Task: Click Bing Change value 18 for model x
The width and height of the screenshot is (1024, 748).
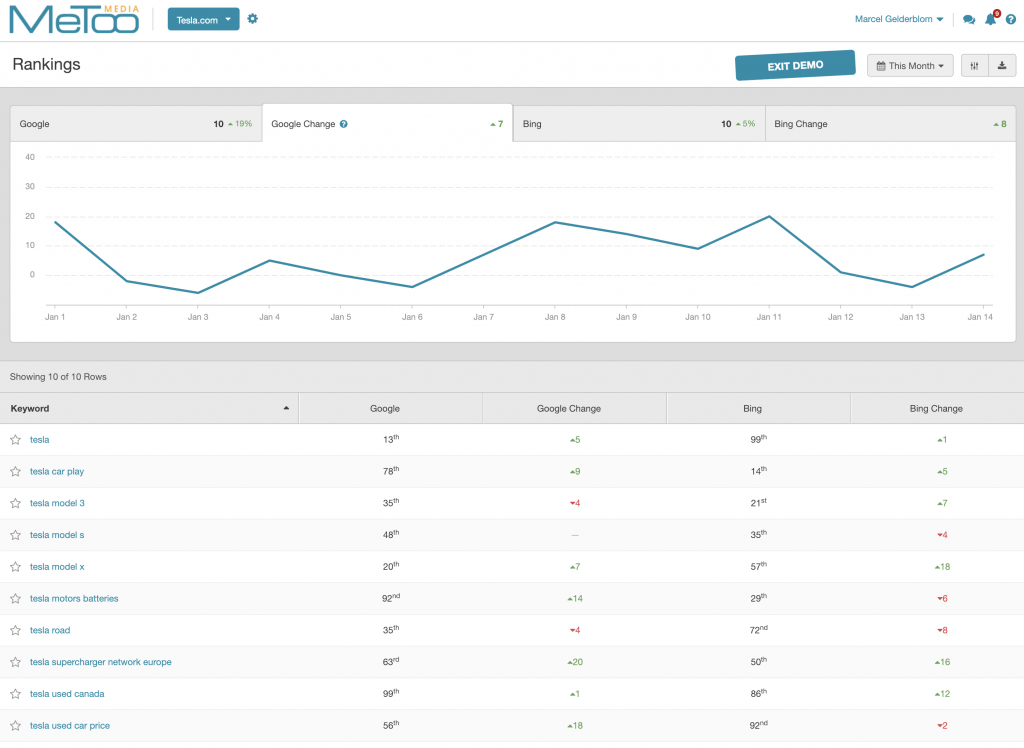Action: coord(942,567)
